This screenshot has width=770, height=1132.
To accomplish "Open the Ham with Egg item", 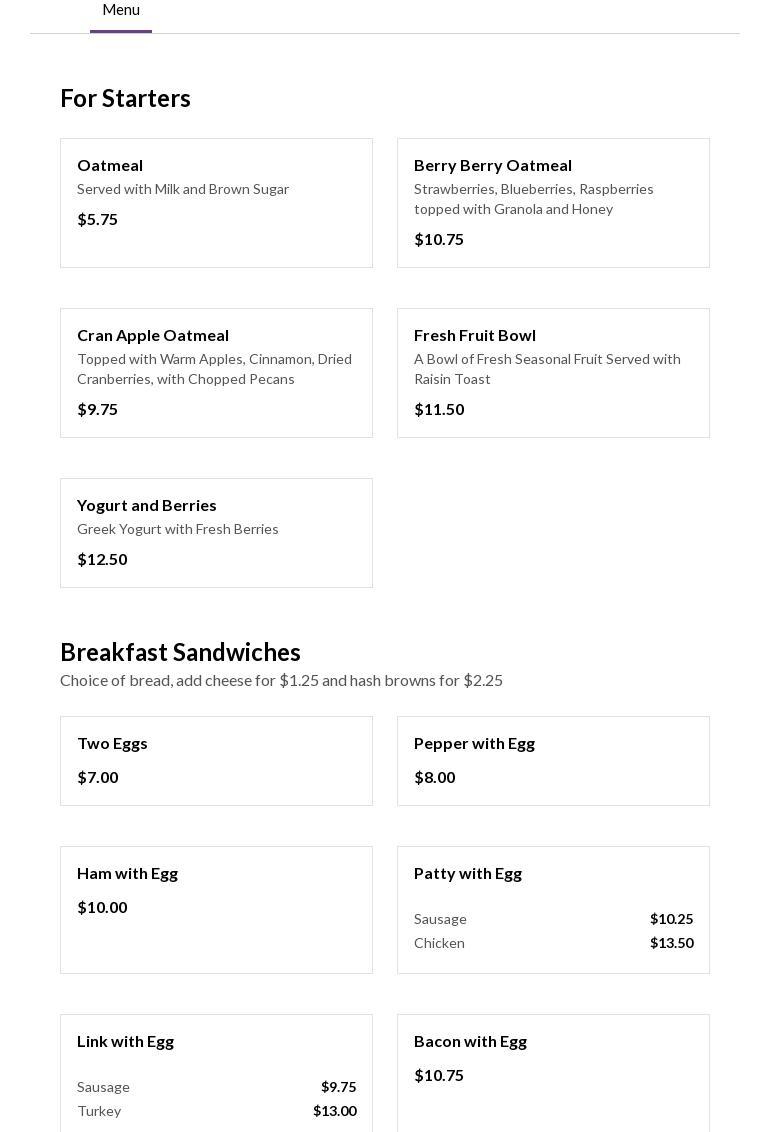I will 216,909.
